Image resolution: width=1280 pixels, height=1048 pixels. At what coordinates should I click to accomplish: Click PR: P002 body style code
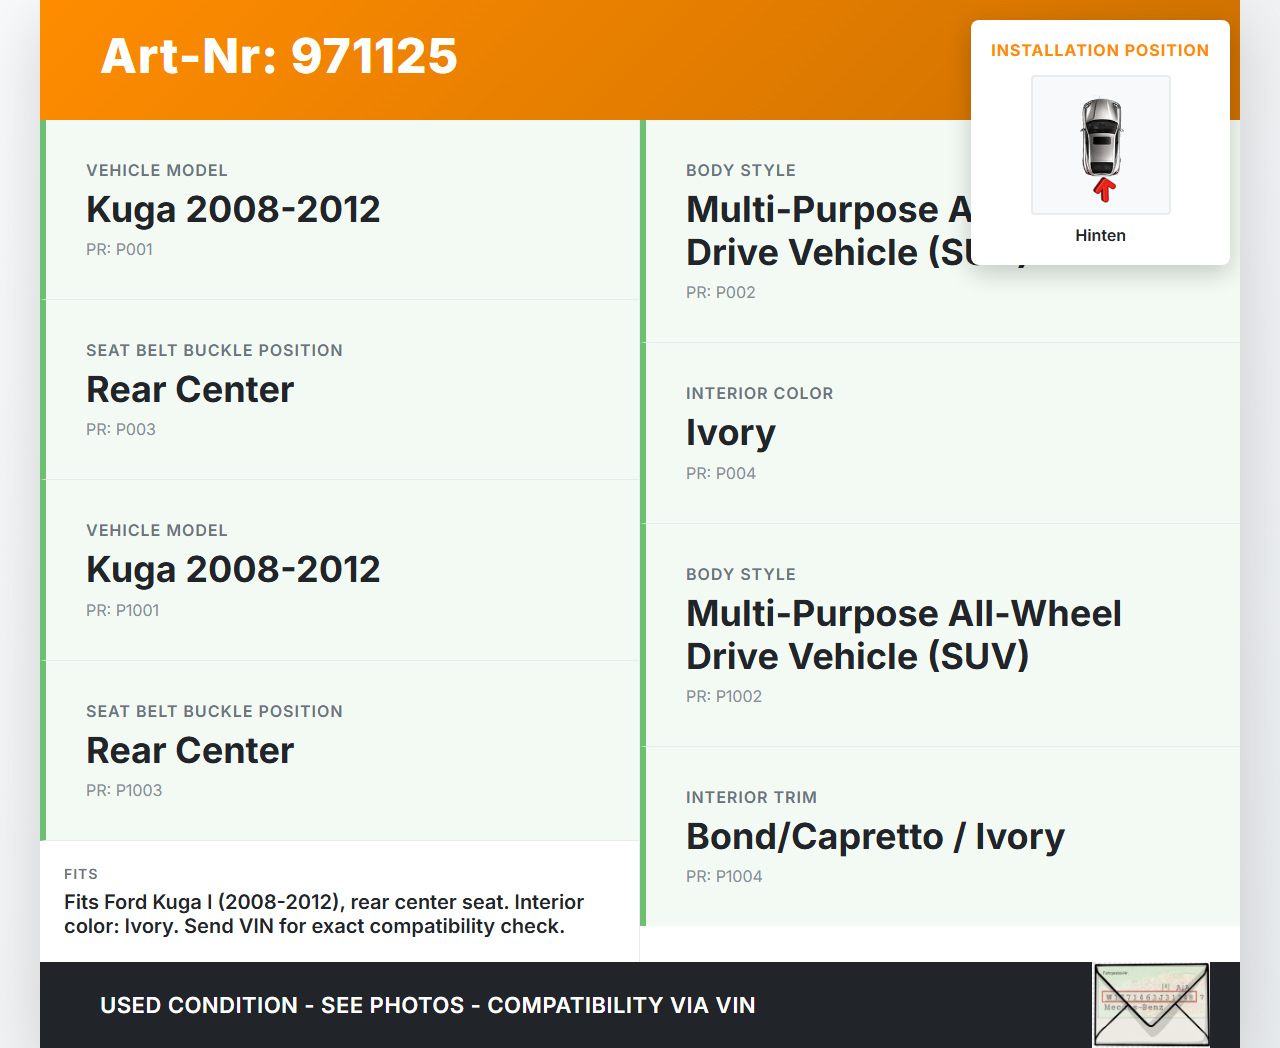point(720,293)
